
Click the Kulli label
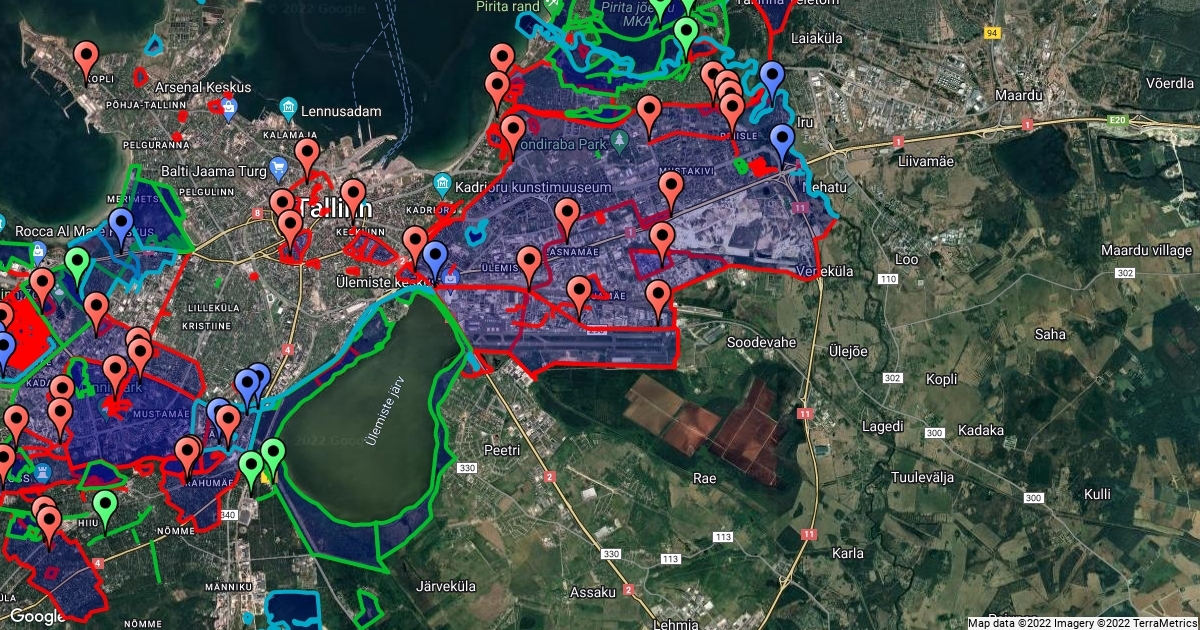pyautogui.click(x=1097, y=494)
